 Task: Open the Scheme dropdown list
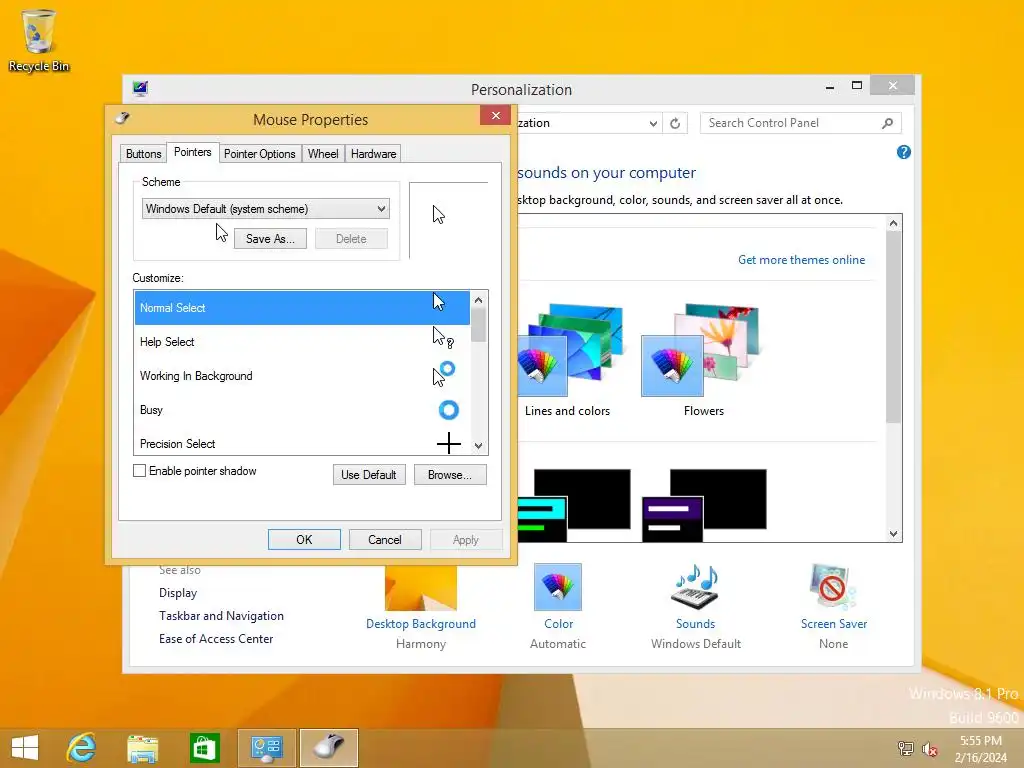click(x=265, y=209)
